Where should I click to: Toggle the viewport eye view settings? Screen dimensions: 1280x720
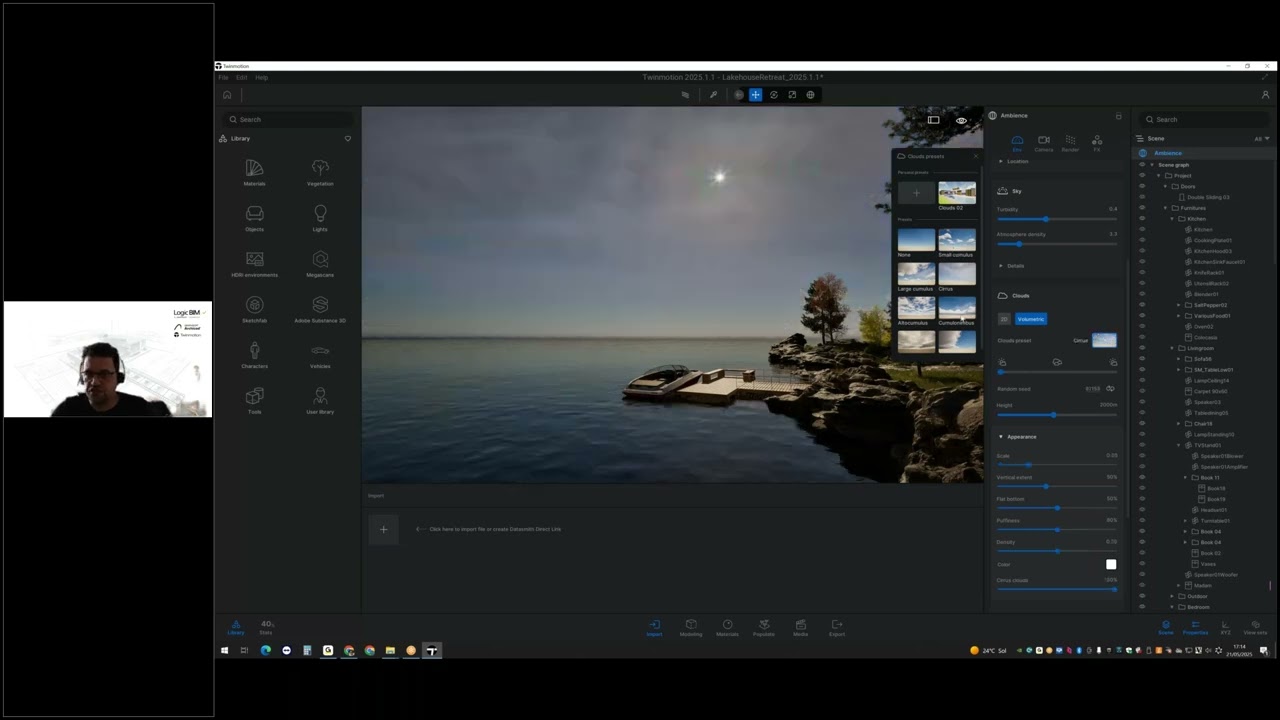(x=961, y=120)
